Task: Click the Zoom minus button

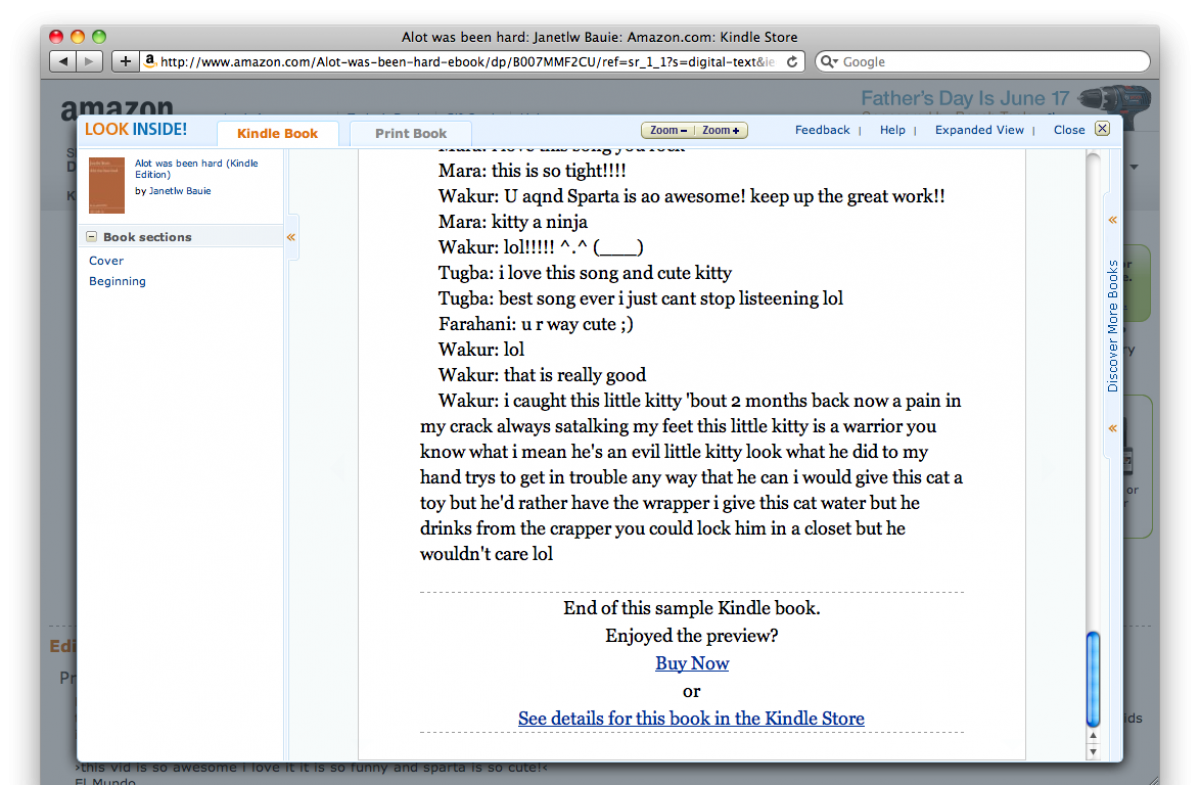Action: [667, 130]
